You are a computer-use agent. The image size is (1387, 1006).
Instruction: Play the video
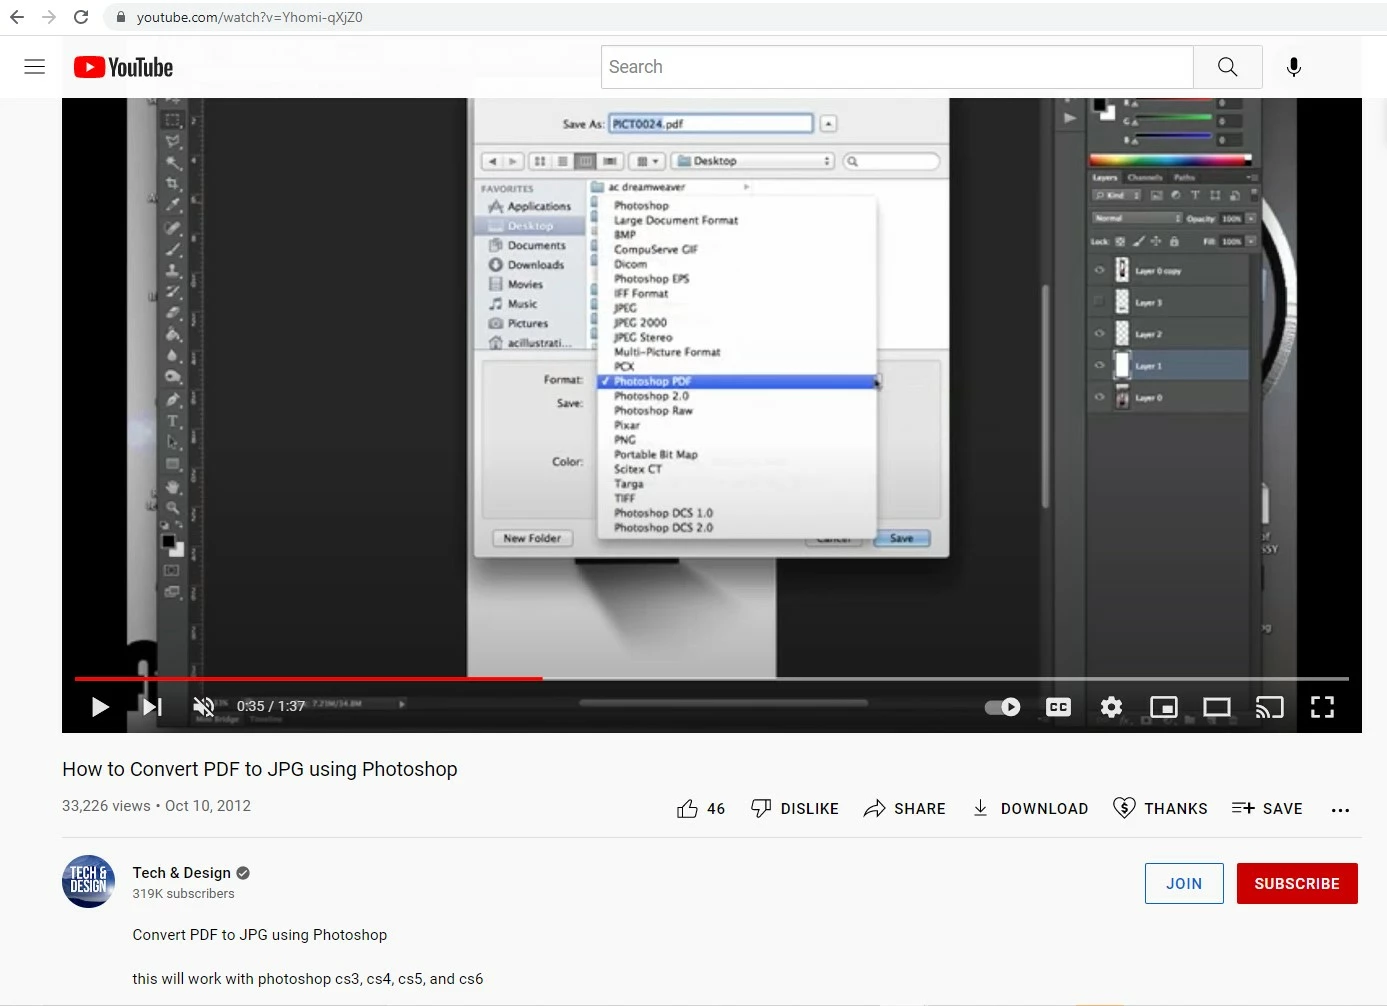pyautogui.click(x=100, y=707)
